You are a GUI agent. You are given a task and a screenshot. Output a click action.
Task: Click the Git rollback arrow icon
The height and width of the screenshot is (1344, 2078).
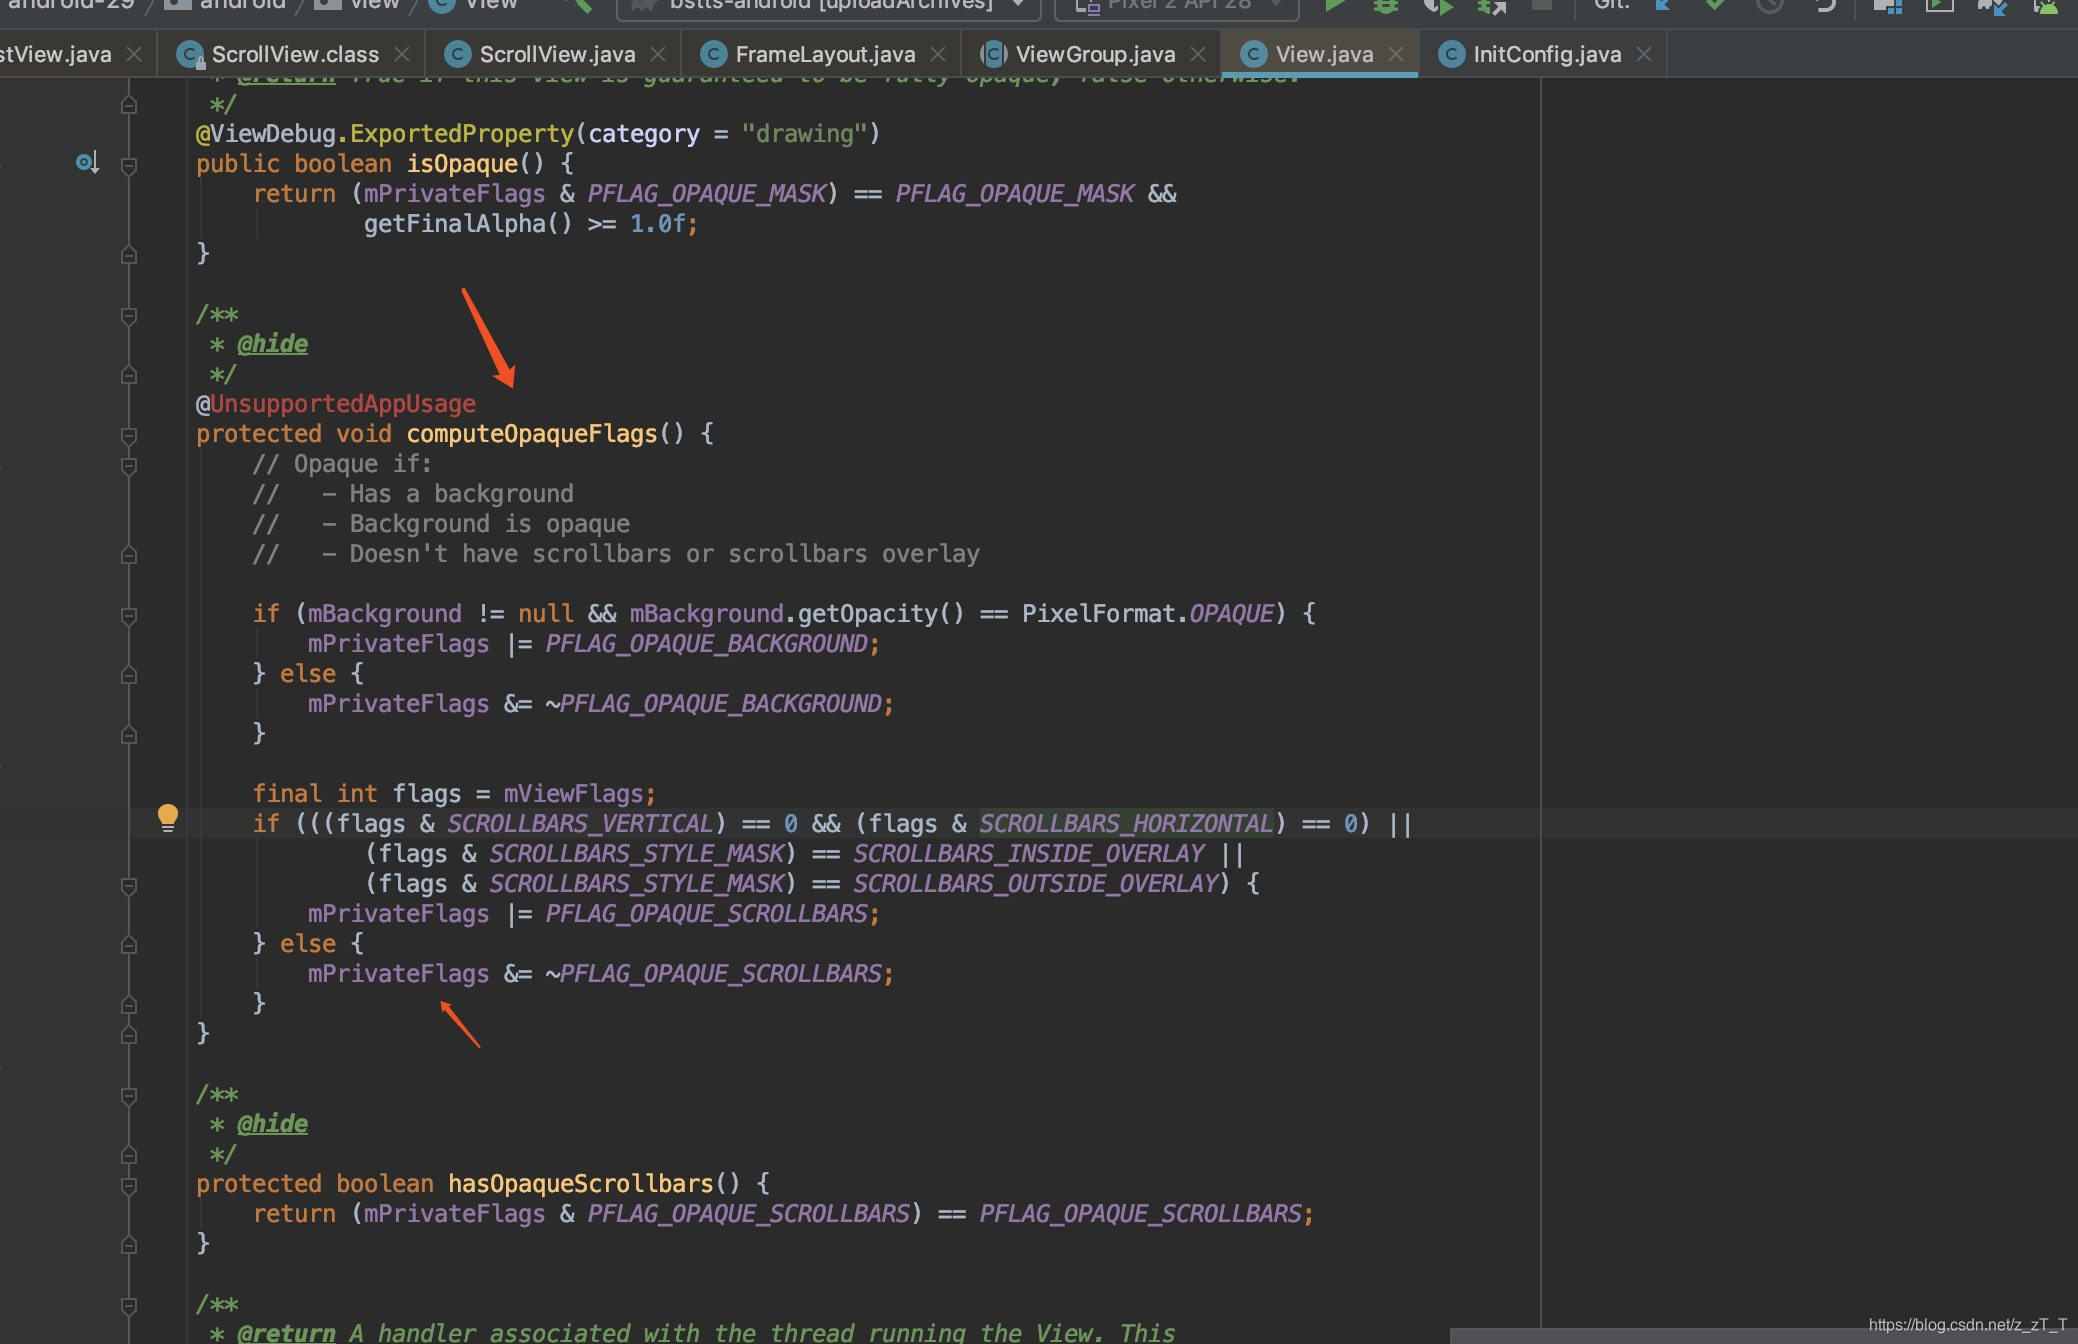(1826, 6)
